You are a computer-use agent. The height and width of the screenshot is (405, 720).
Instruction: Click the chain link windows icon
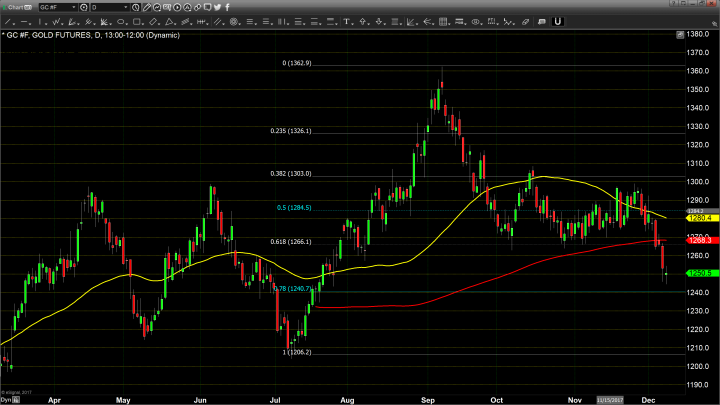(x=197, y=7)
